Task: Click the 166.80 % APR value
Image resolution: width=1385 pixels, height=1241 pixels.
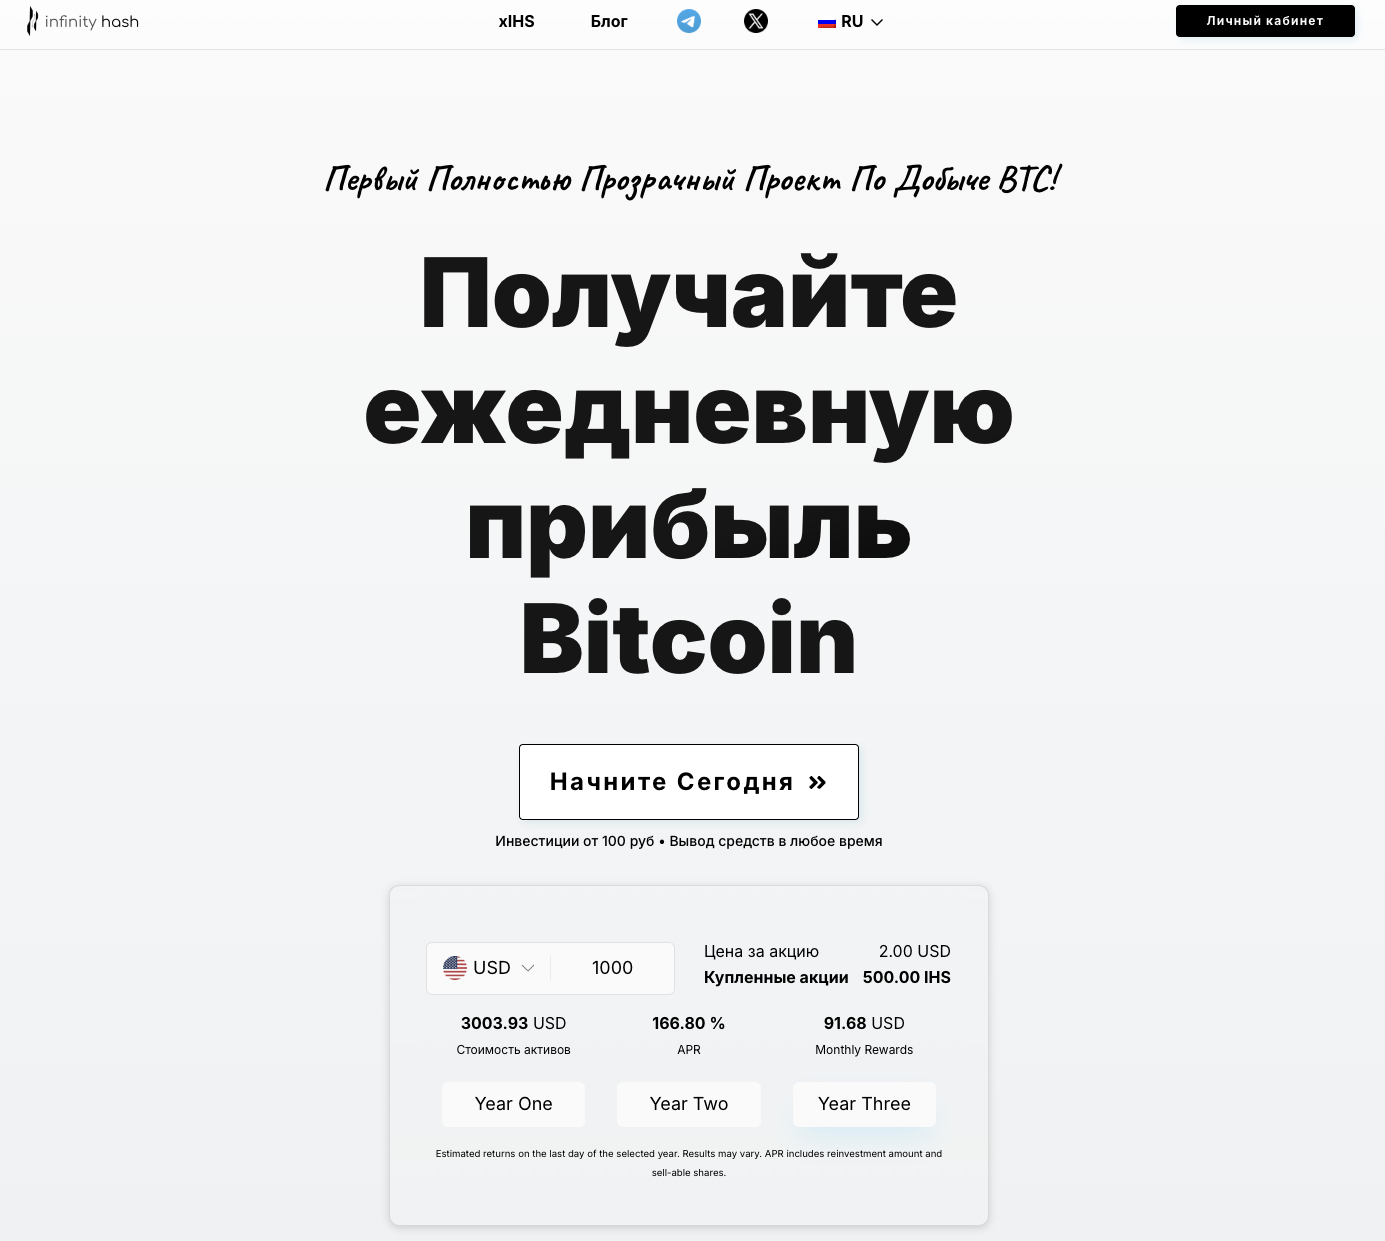Action: tap(689, 1023)
